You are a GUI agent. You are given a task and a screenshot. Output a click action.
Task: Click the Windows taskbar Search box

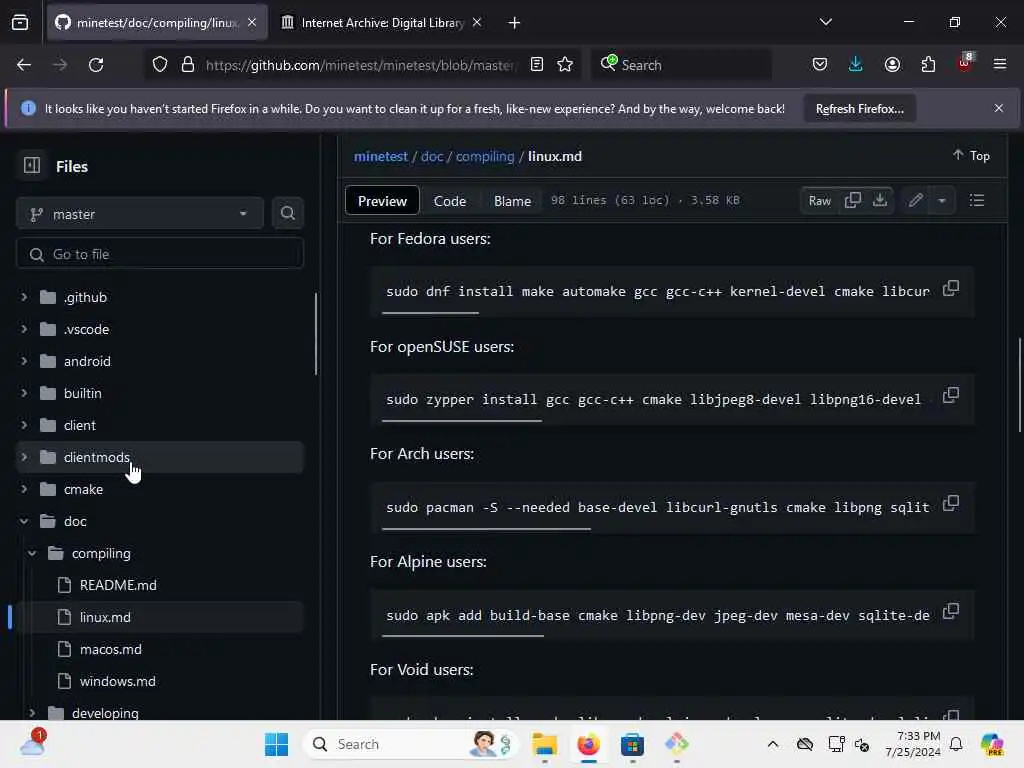pyautogui.click(x=410, y=744)
